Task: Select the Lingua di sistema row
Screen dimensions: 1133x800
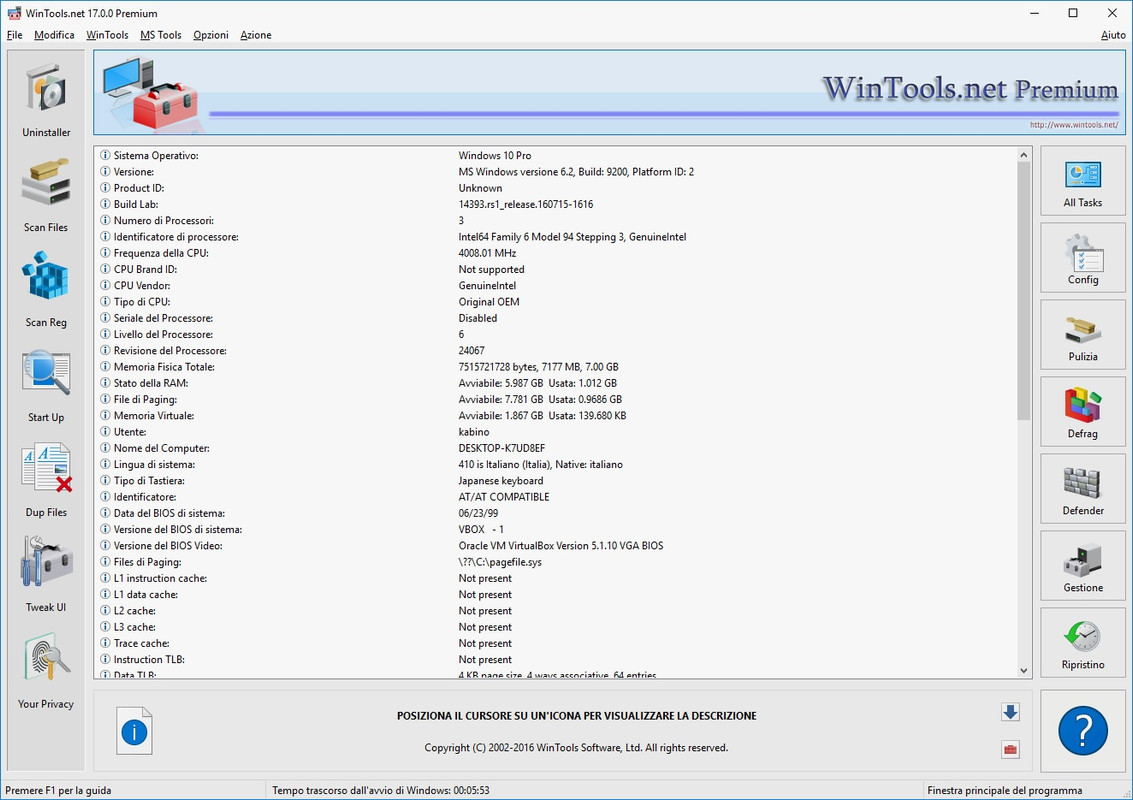Action: (x=555, y=465)
